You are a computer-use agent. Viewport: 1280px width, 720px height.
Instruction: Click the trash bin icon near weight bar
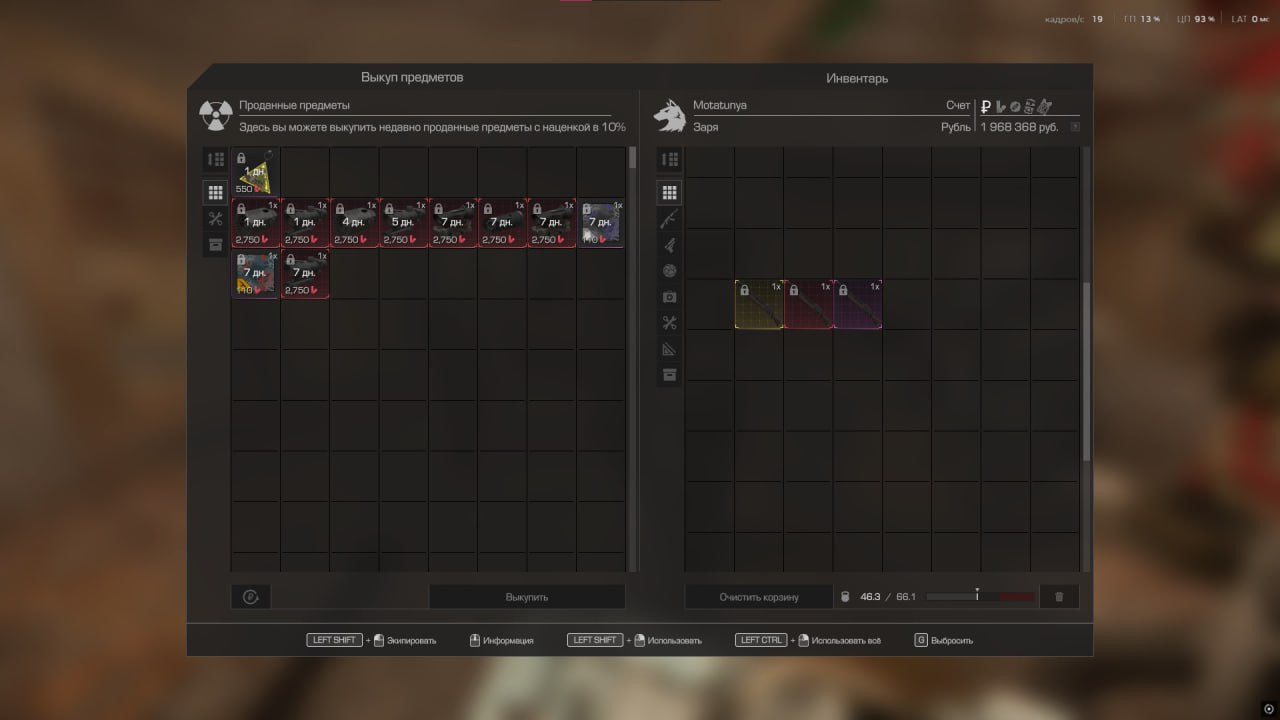[1059, 597]
